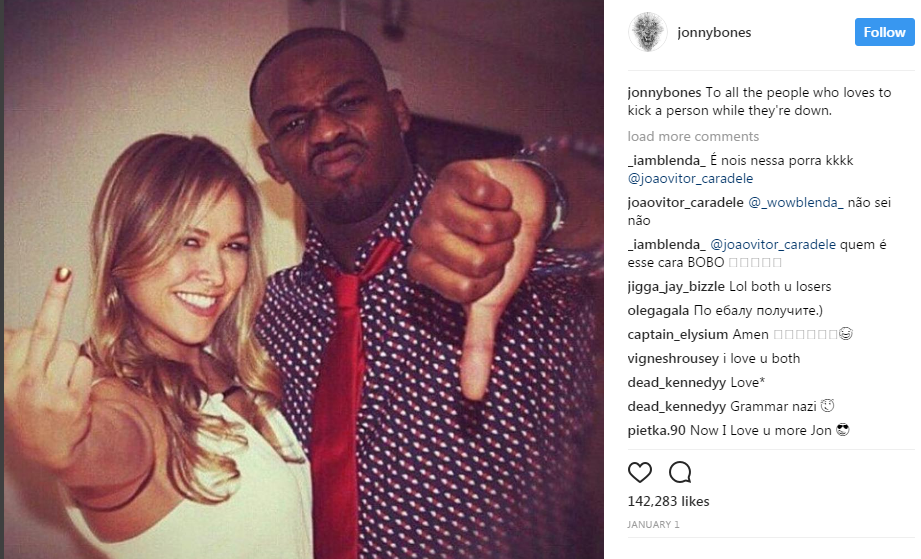Open pietka.90's profile

pos(657,430)
